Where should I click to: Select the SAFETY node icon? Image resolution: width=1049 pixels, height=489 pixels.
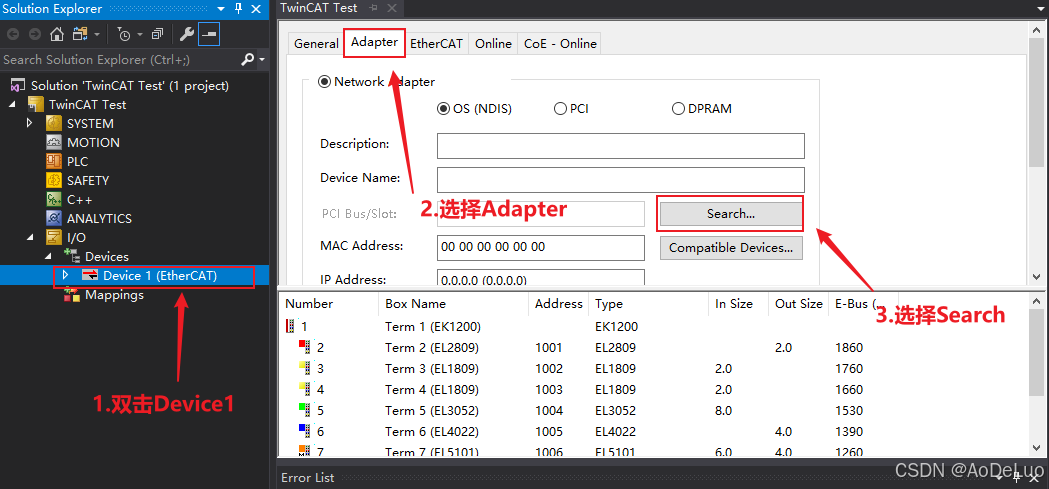click(54, 181)
